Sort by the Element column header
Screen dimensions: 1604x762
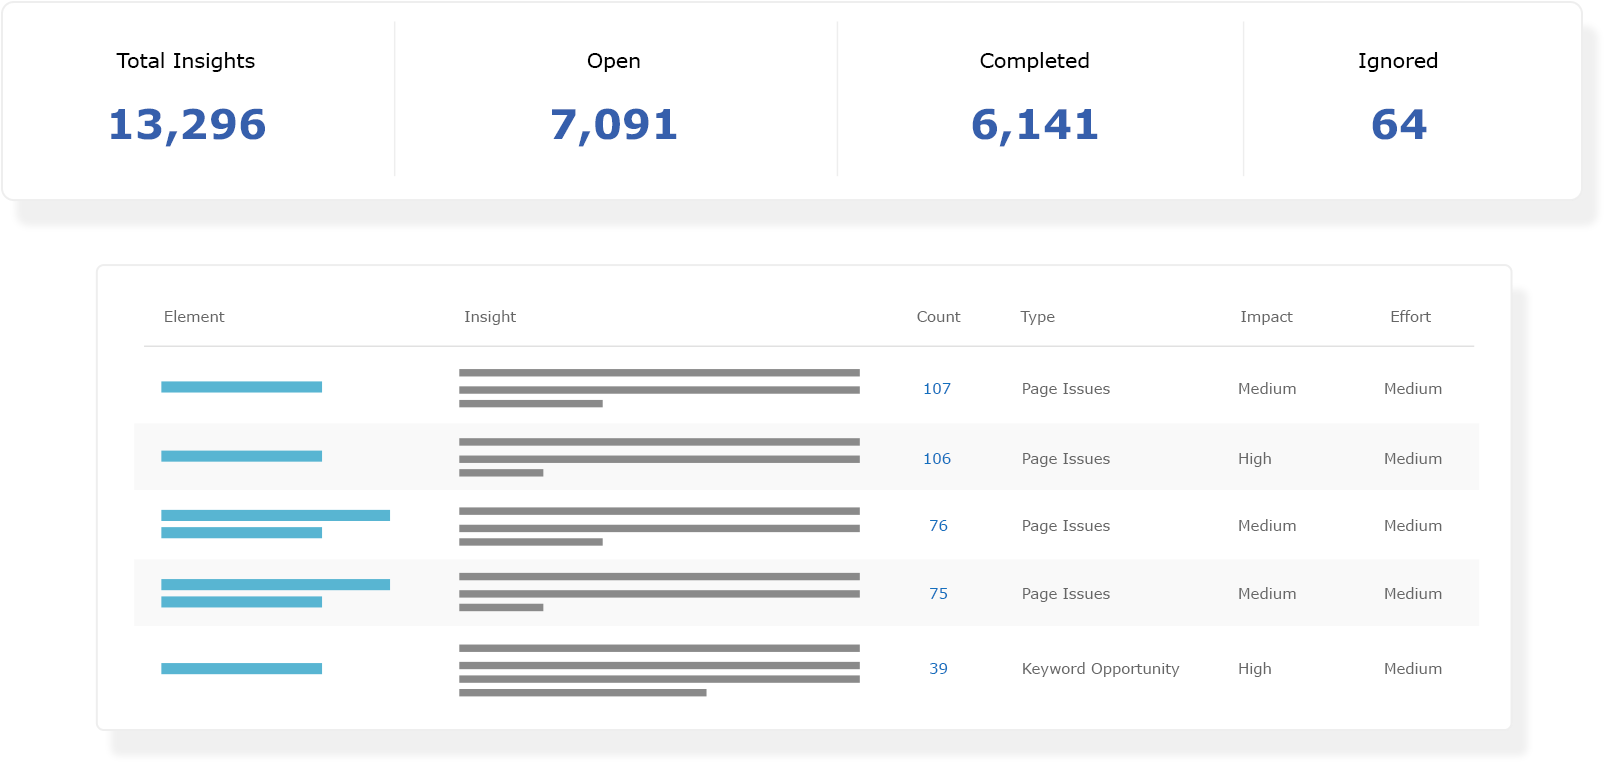click(x=194, y=317)
